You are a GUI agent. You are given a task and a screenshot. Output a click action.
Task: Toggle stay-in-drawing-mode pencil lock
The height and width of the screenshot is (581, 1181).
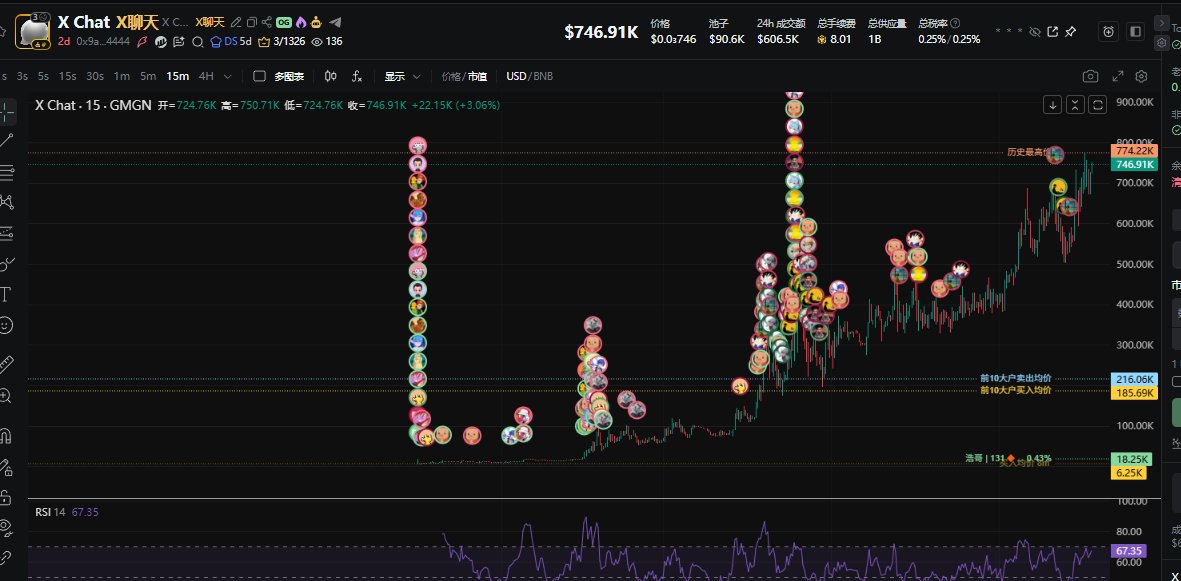(x=6, y=467)
